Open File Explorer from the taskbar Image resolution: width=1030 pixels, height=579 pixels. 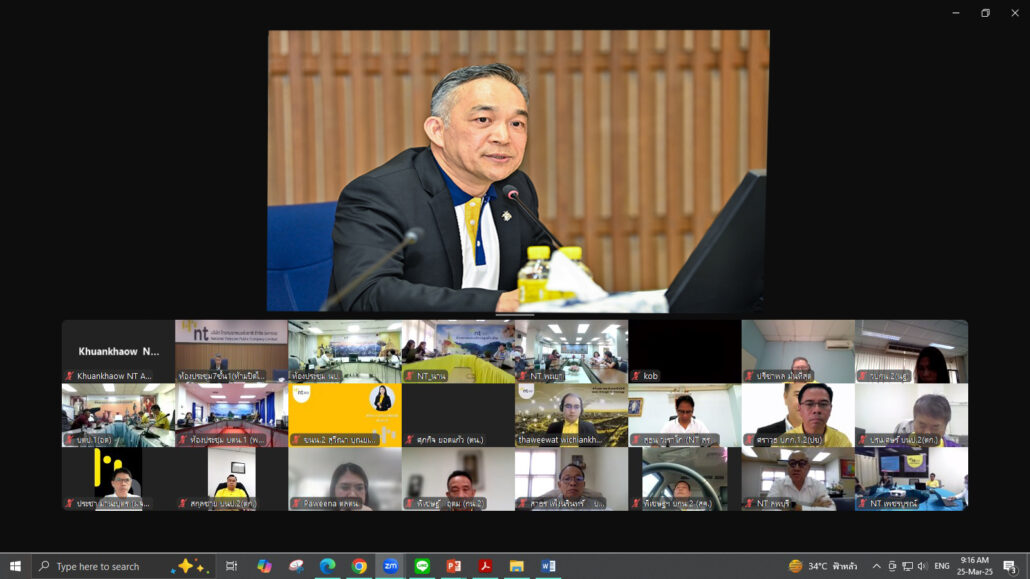[516, 566]
